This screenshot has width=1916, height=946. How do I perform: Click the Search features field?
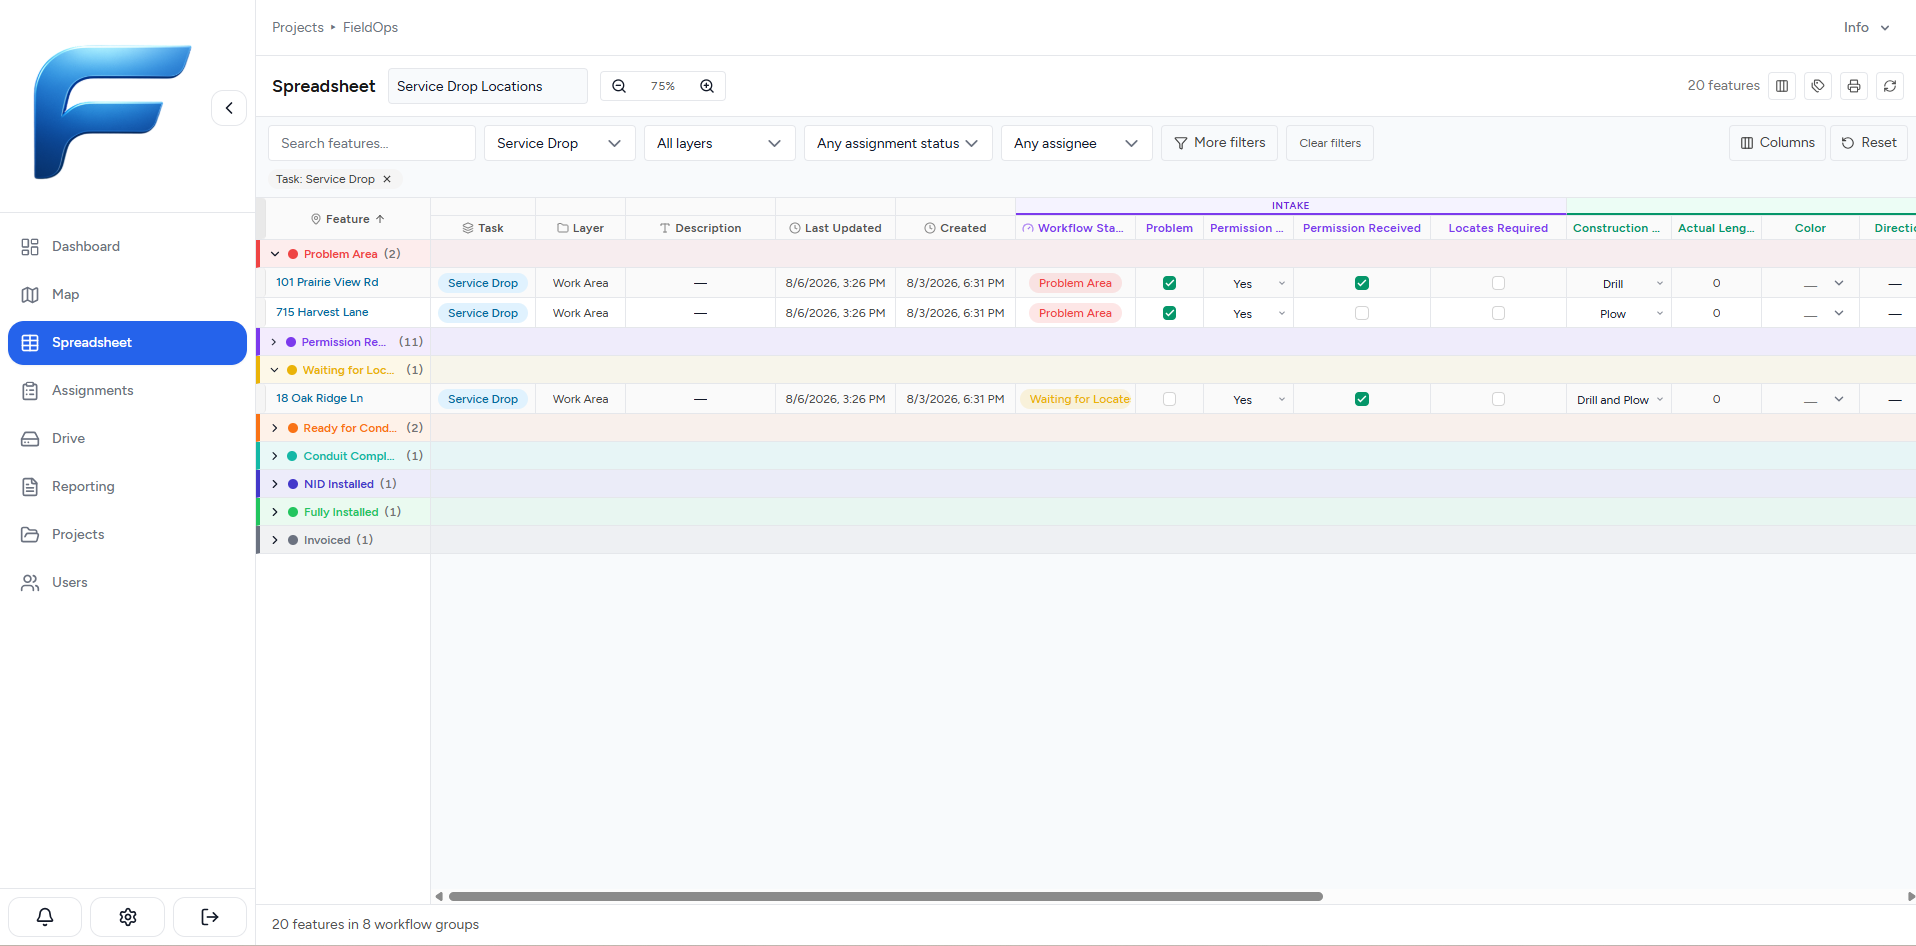coord(372,143)
